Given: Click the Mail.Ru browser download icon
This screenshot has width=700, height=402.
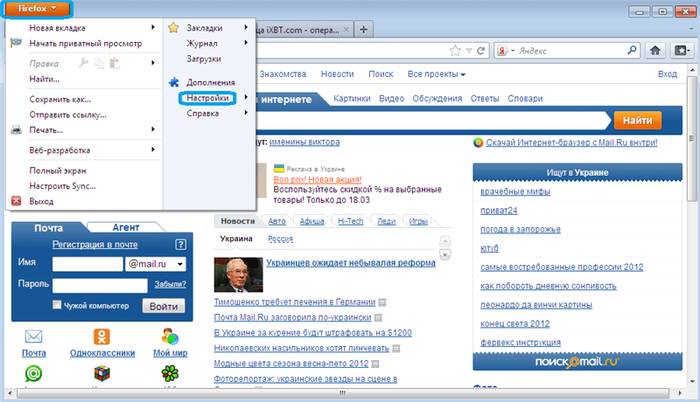Looking at the screenshot, I should click(x=478, y=142).
